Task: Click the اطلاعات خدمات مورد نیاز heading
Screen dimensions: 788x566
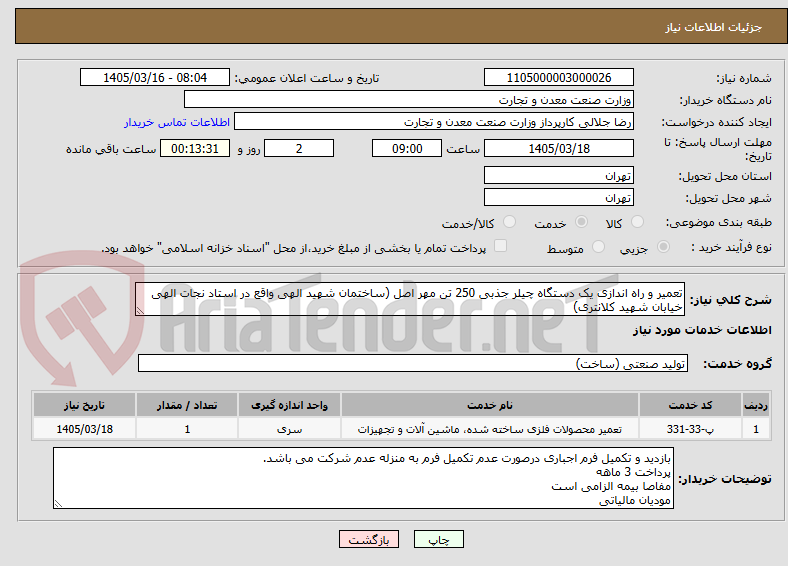Action: 702,330
